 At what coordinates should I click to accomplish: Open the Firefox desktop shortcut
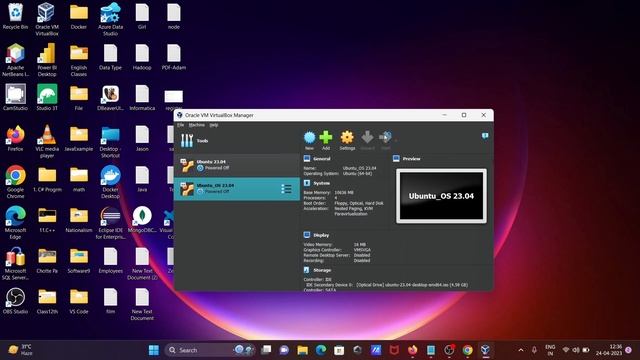click(15, 138)
